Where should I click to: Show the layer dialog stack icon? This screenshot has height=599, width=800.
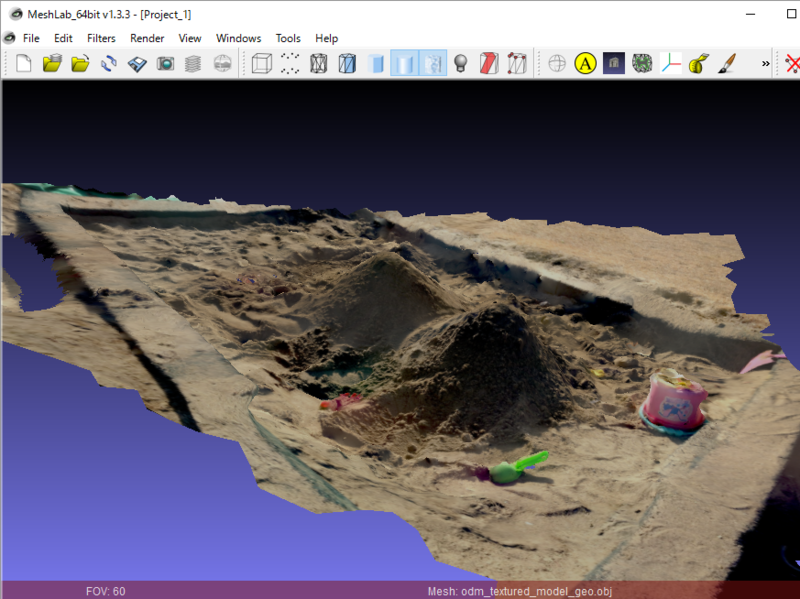point(193,64)
